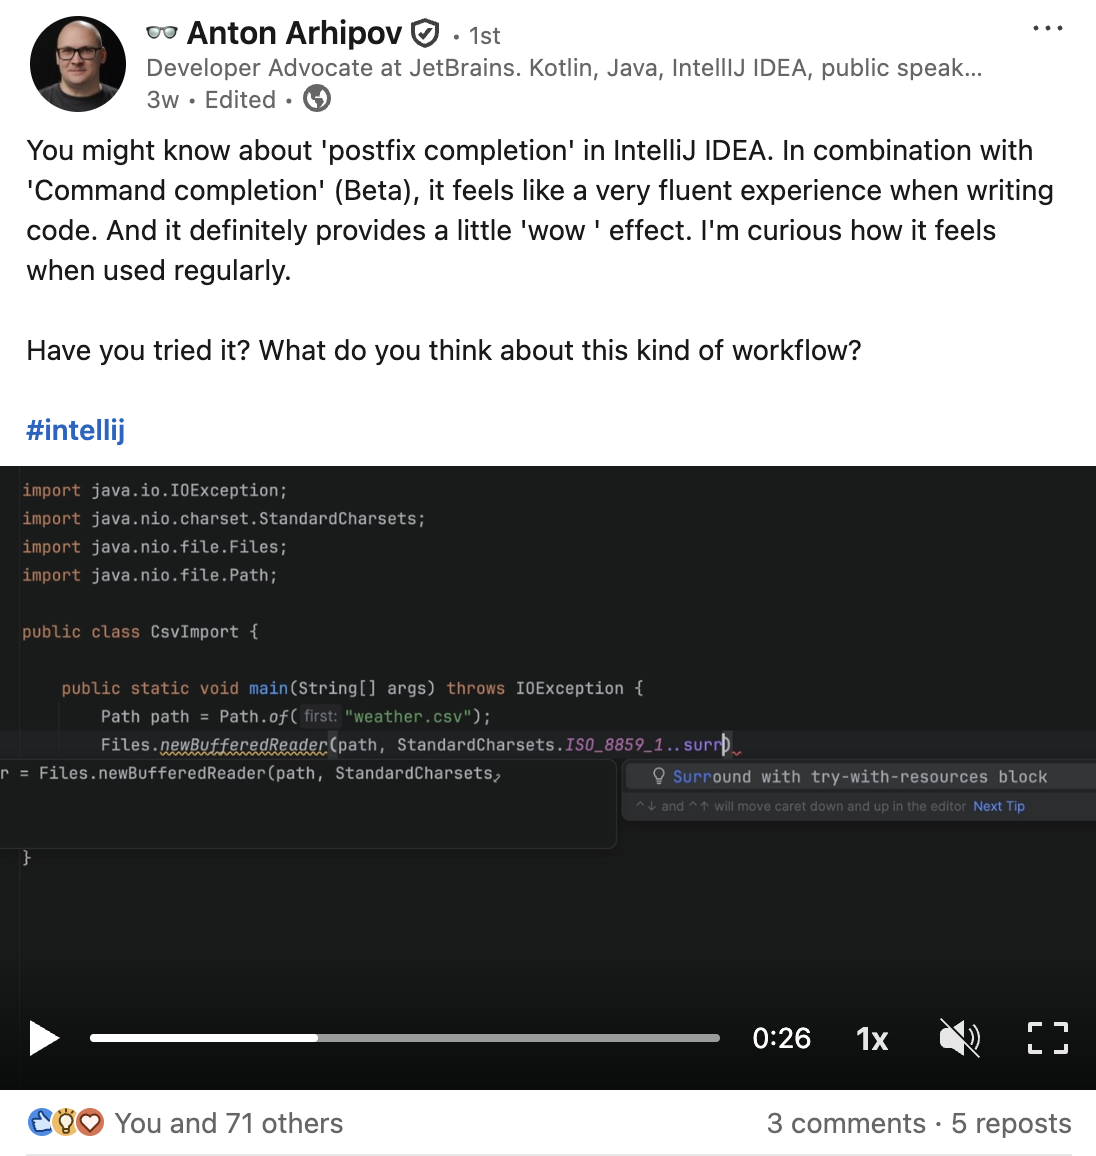The height and width of the screenshot is (1156, 1096).
Task: Click the video timestamp 0:26
Action: click(781, 1038)
